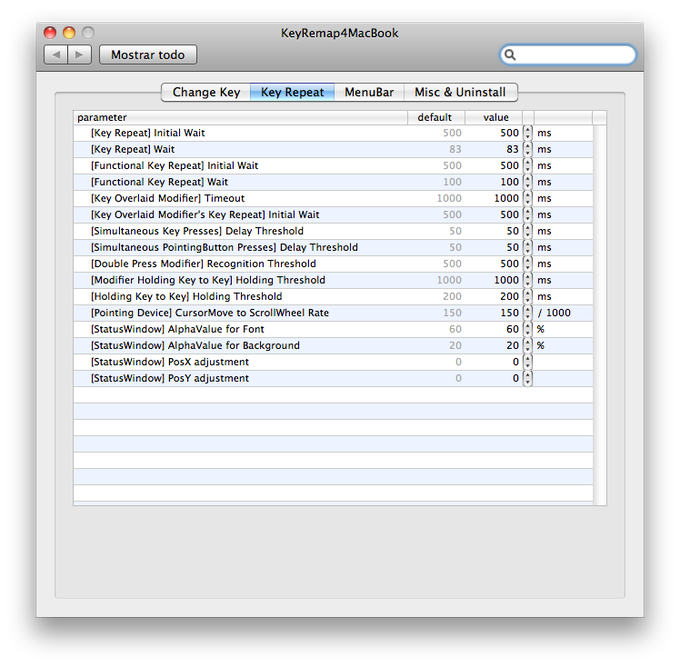Select [StatusWindow] AlphaValue for Background row
The width and height of the screenshot is (680, 667).
point(333,346)
